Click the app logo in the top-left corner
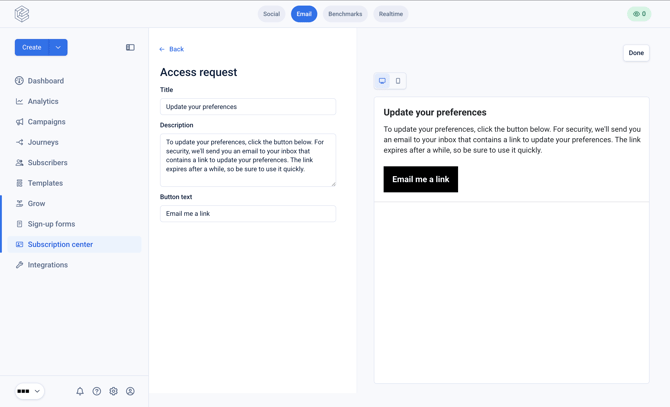 pyautogui.click(x=22, y=14)
